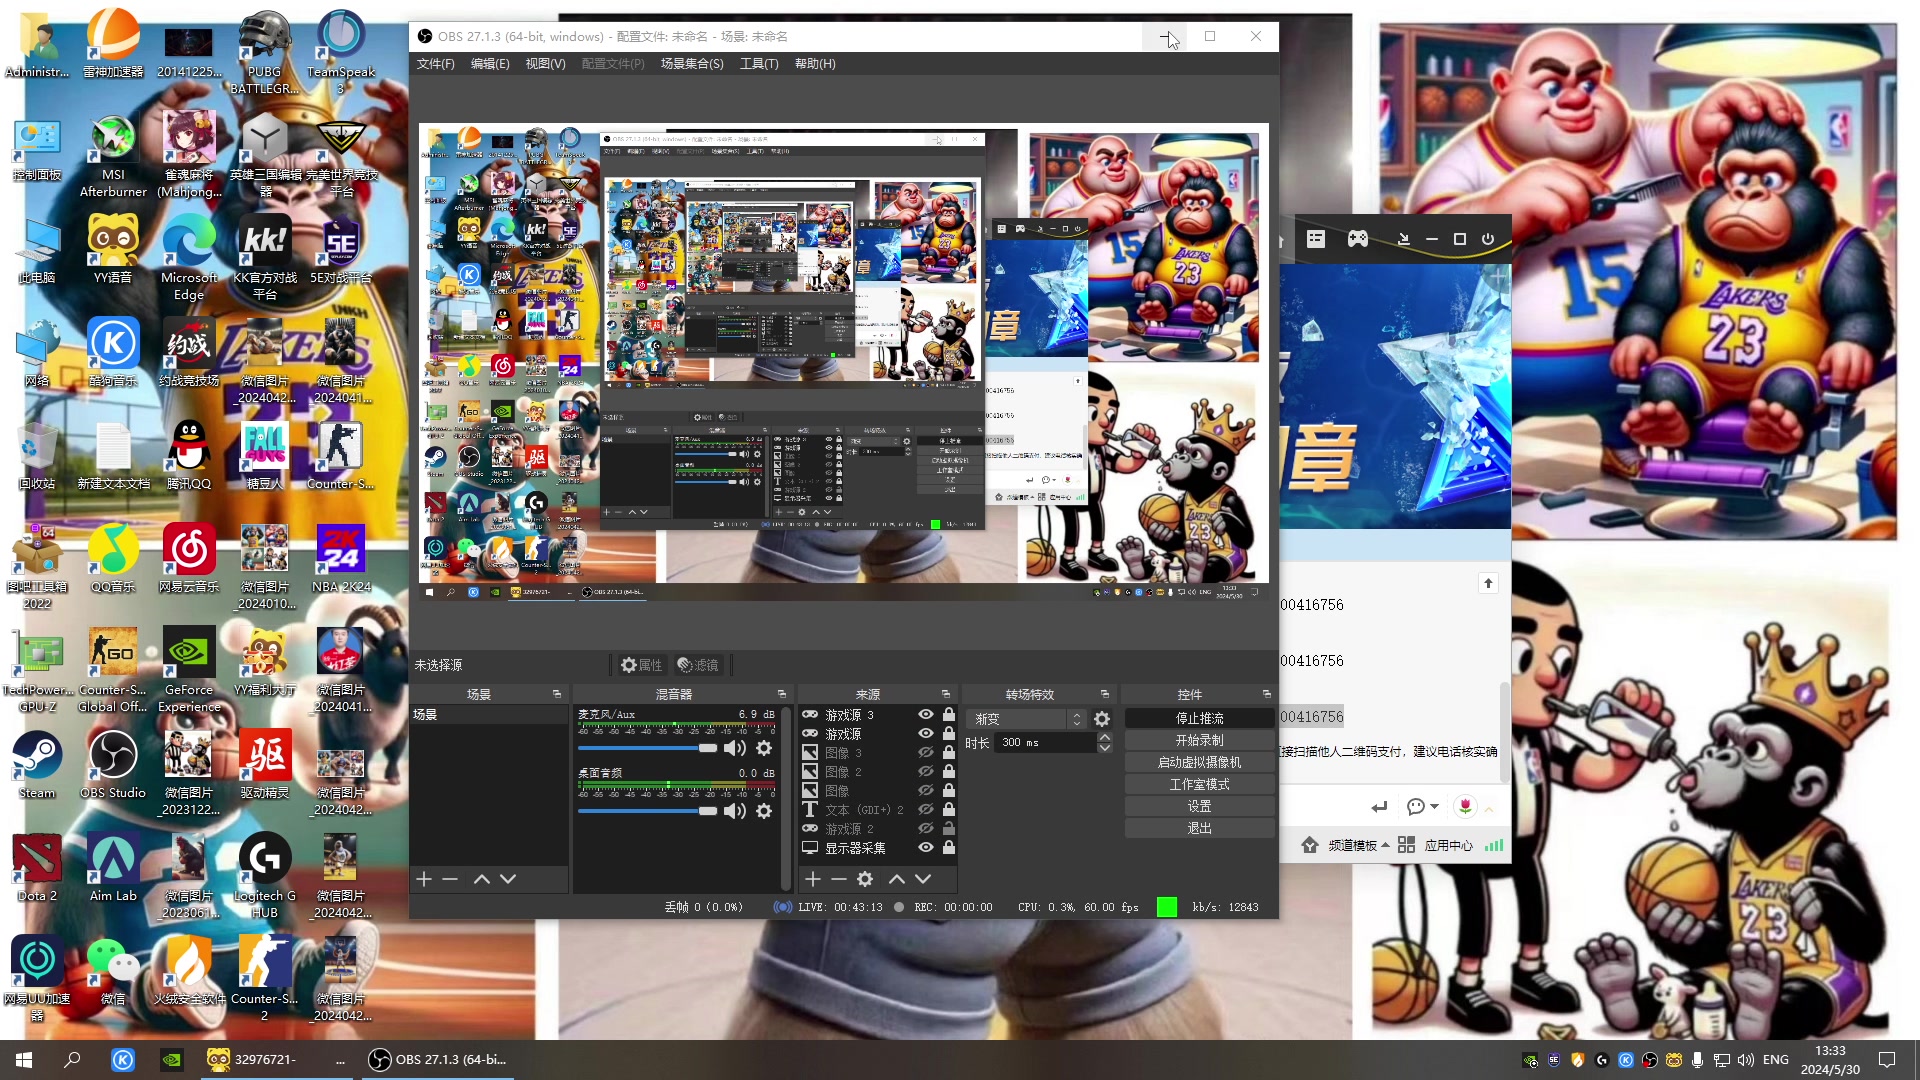
Task: Open 场景集合(S) menu
Action: click(x=692, y=64)
